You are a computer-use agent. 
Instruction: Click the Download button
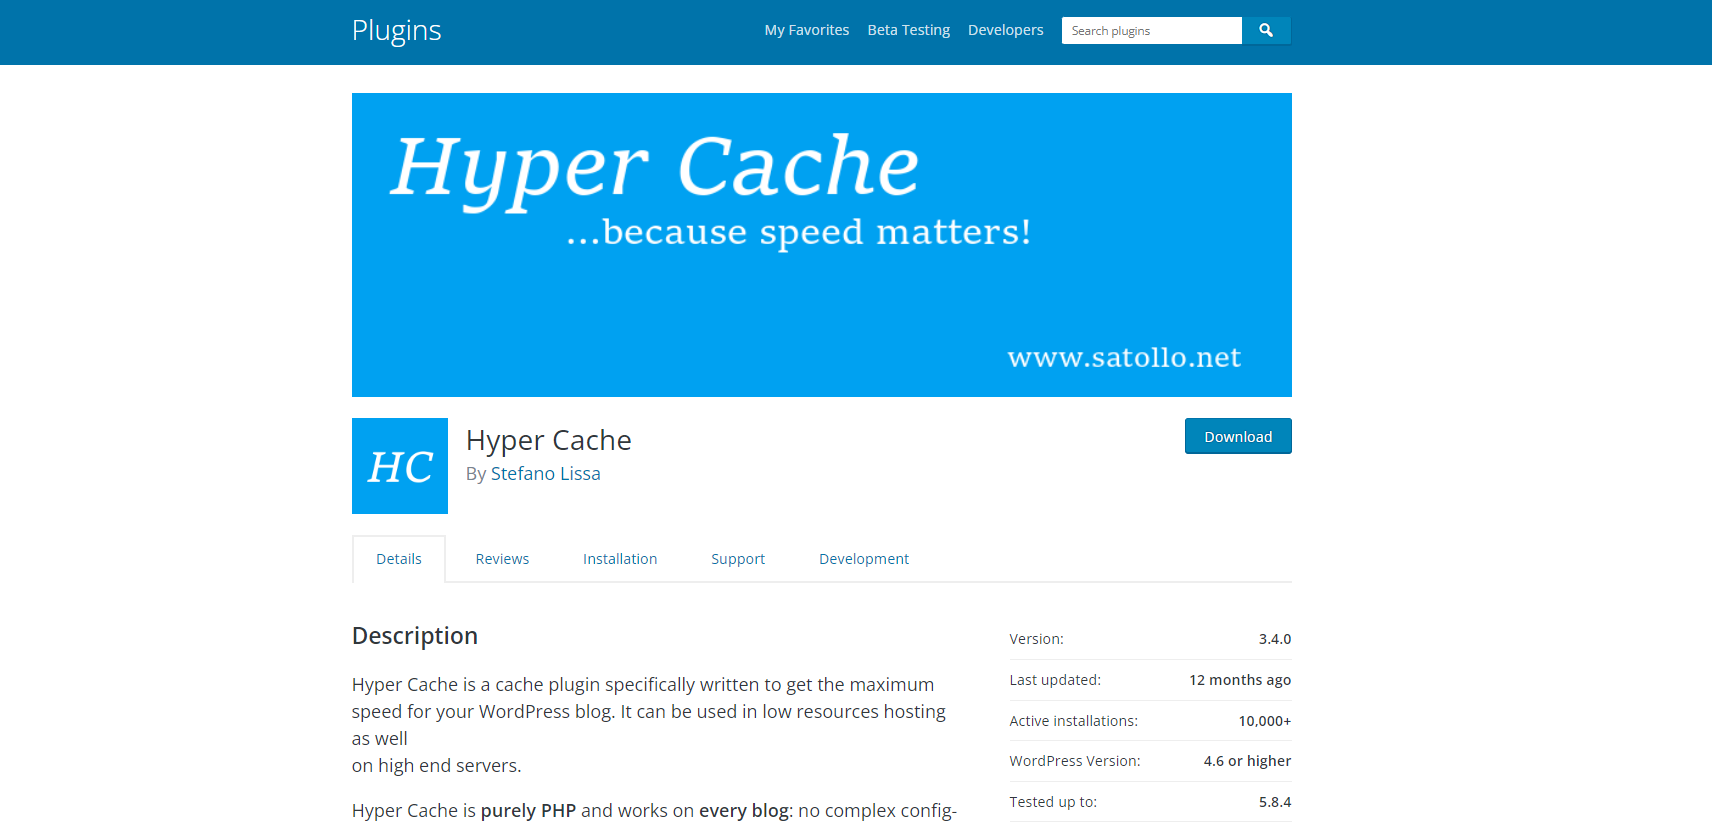click(x=1238, y=436)
